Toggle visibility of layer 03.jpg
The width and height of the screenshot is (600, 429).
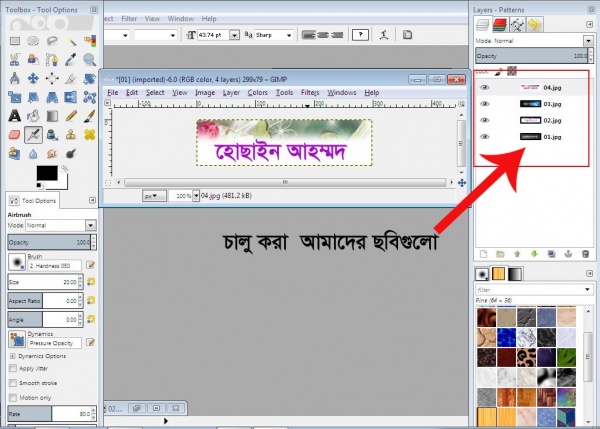(x=484, y=104)
